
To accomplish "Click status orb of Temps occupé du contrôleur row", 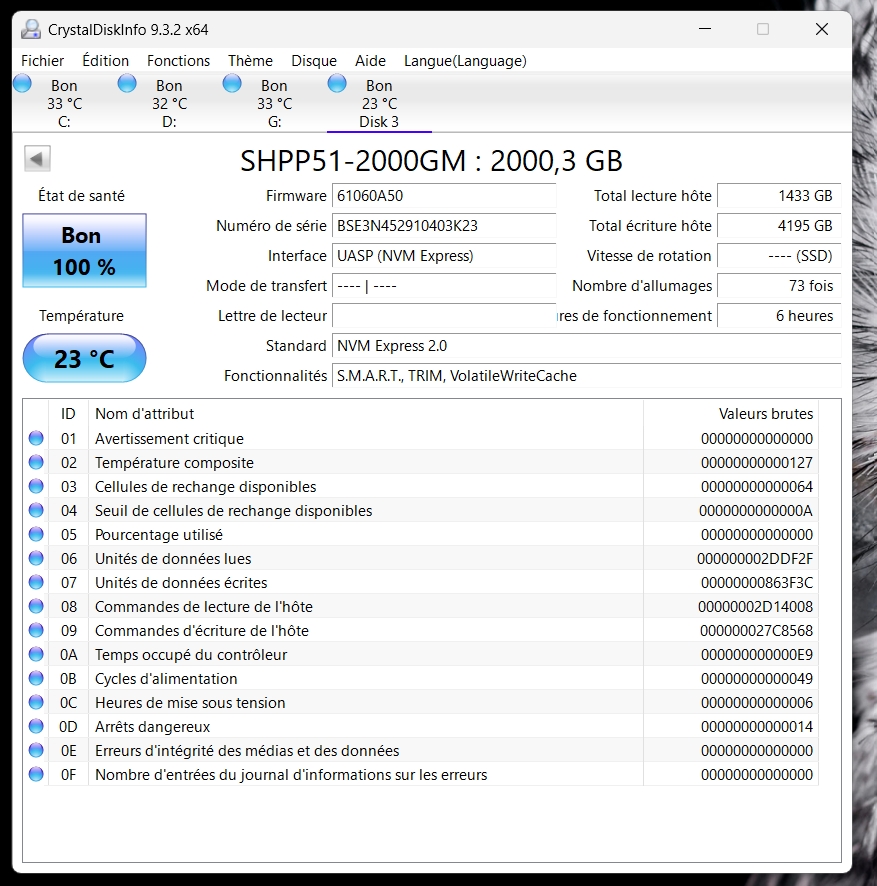I will tap(36, 654).
